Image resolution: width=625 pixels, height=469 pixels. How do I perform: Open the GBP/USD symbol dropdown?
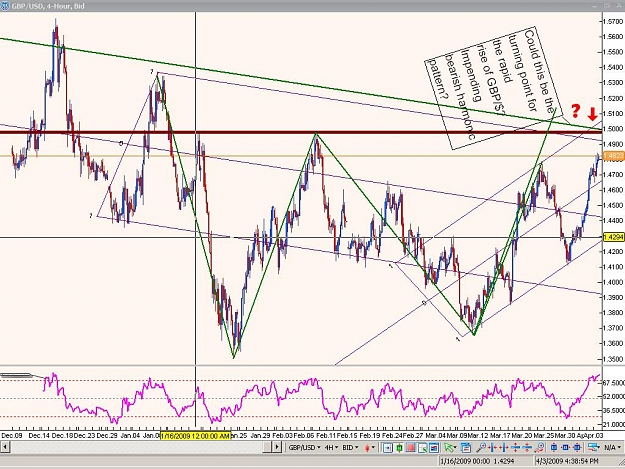pos(305,448)
